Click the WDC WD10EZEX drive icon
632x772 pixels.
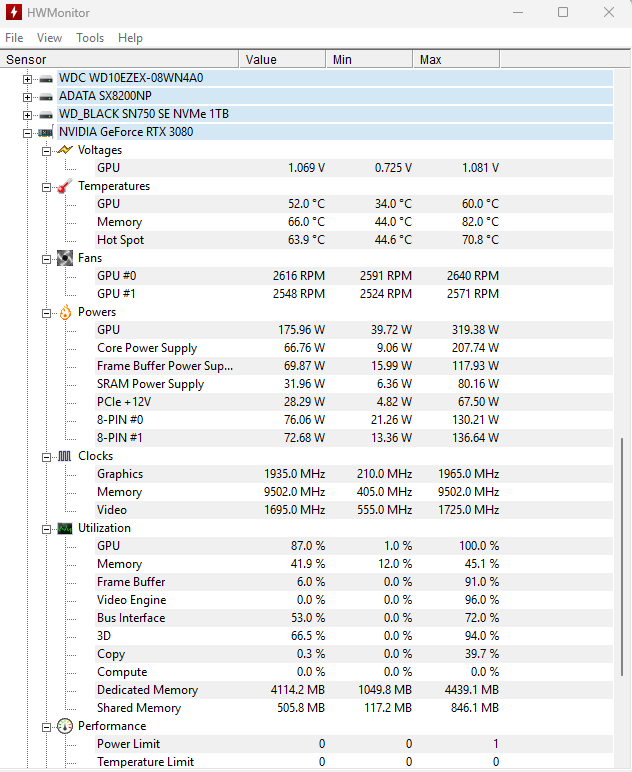[x=46, y=79]
